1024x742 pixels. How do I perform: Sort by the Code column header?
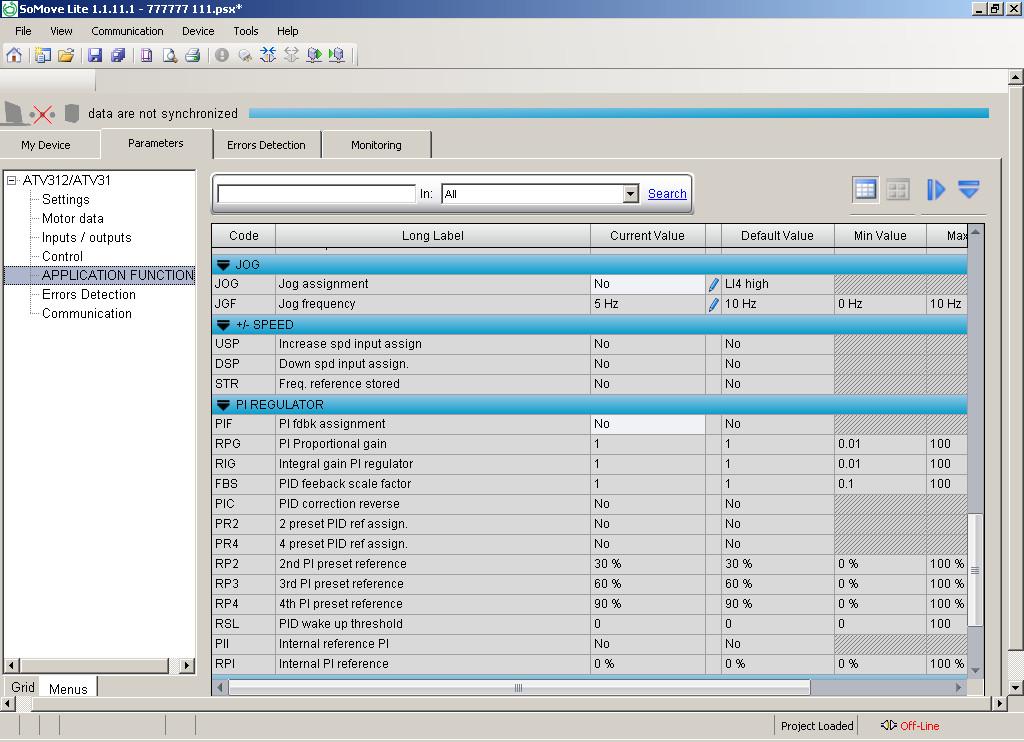click(x=244, y=236)
